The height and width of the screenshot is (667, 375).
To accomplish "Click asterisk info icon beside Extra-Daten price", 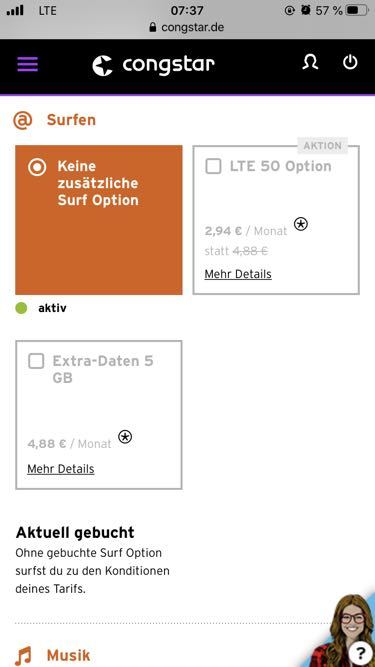I will [x=125, y=436].
